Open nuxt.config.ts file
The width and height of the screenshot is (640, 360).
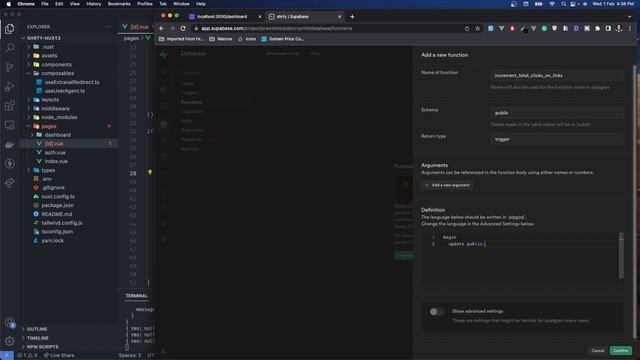tap(58, 196)
